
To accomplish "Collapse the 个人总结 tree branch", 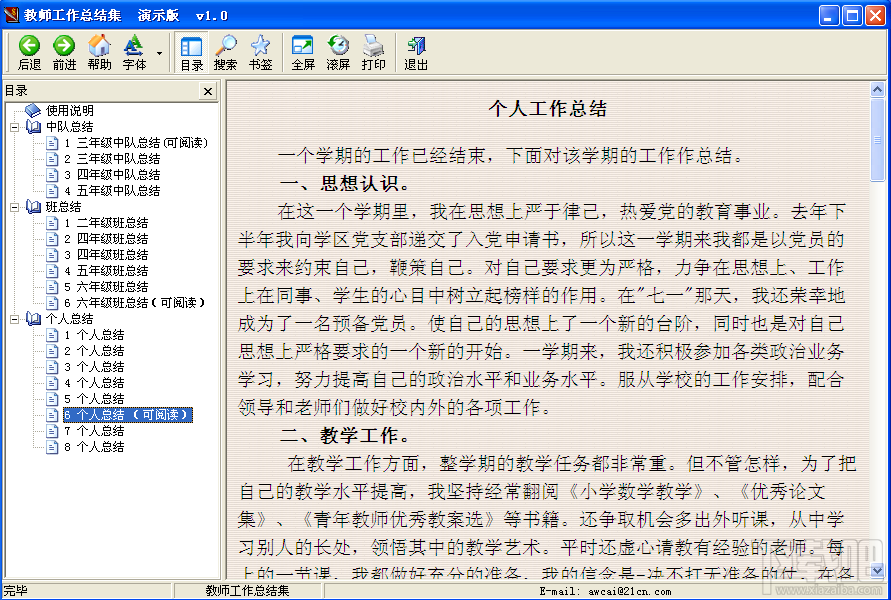I will pos(14,319).
